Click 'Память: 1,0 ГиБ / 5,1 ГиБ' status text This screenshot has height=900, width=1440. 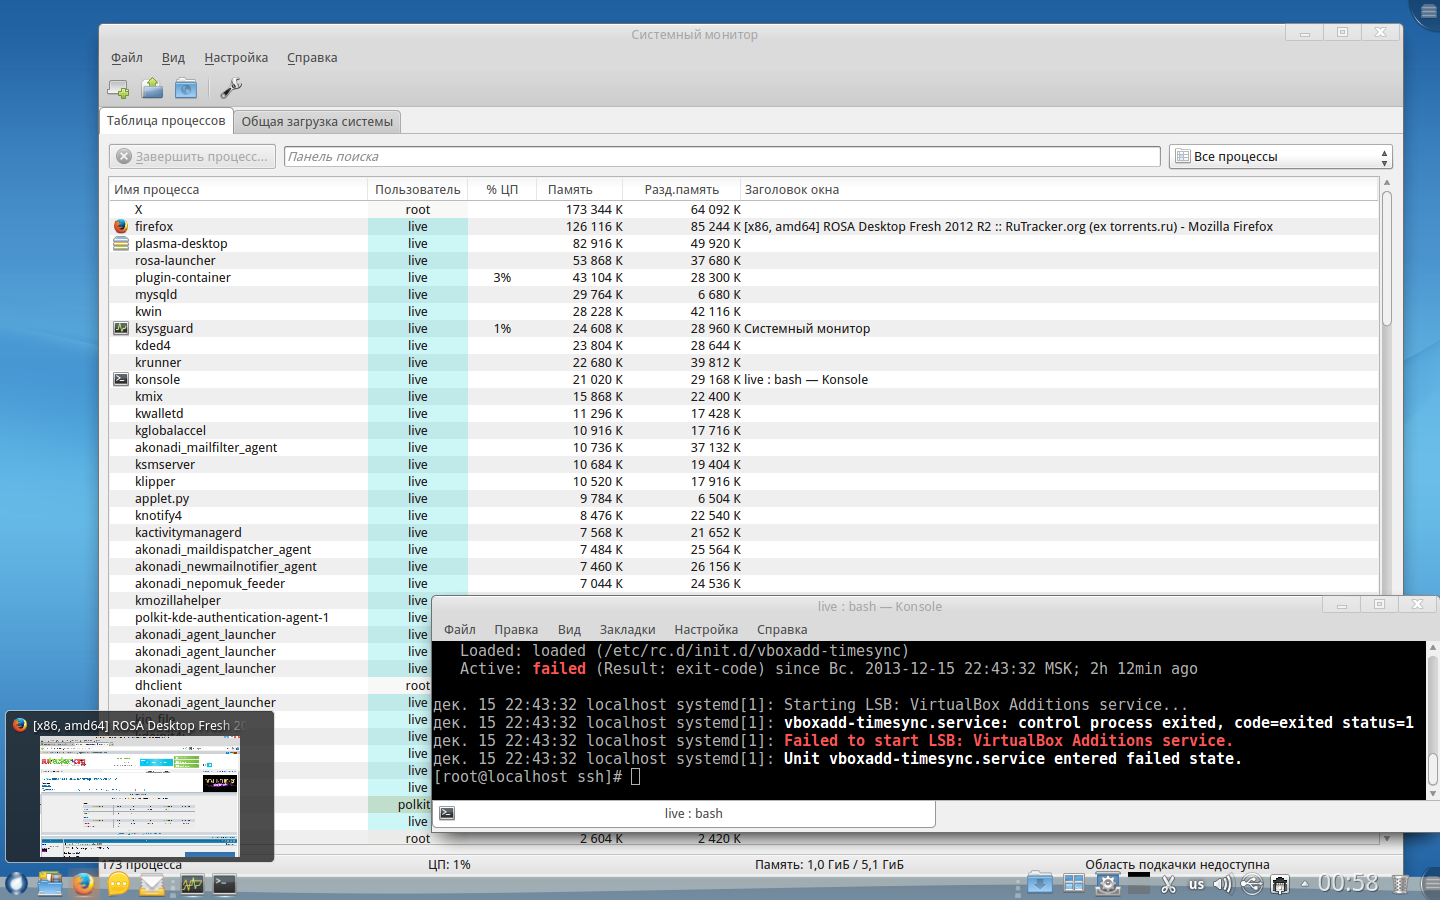point(829,865)
